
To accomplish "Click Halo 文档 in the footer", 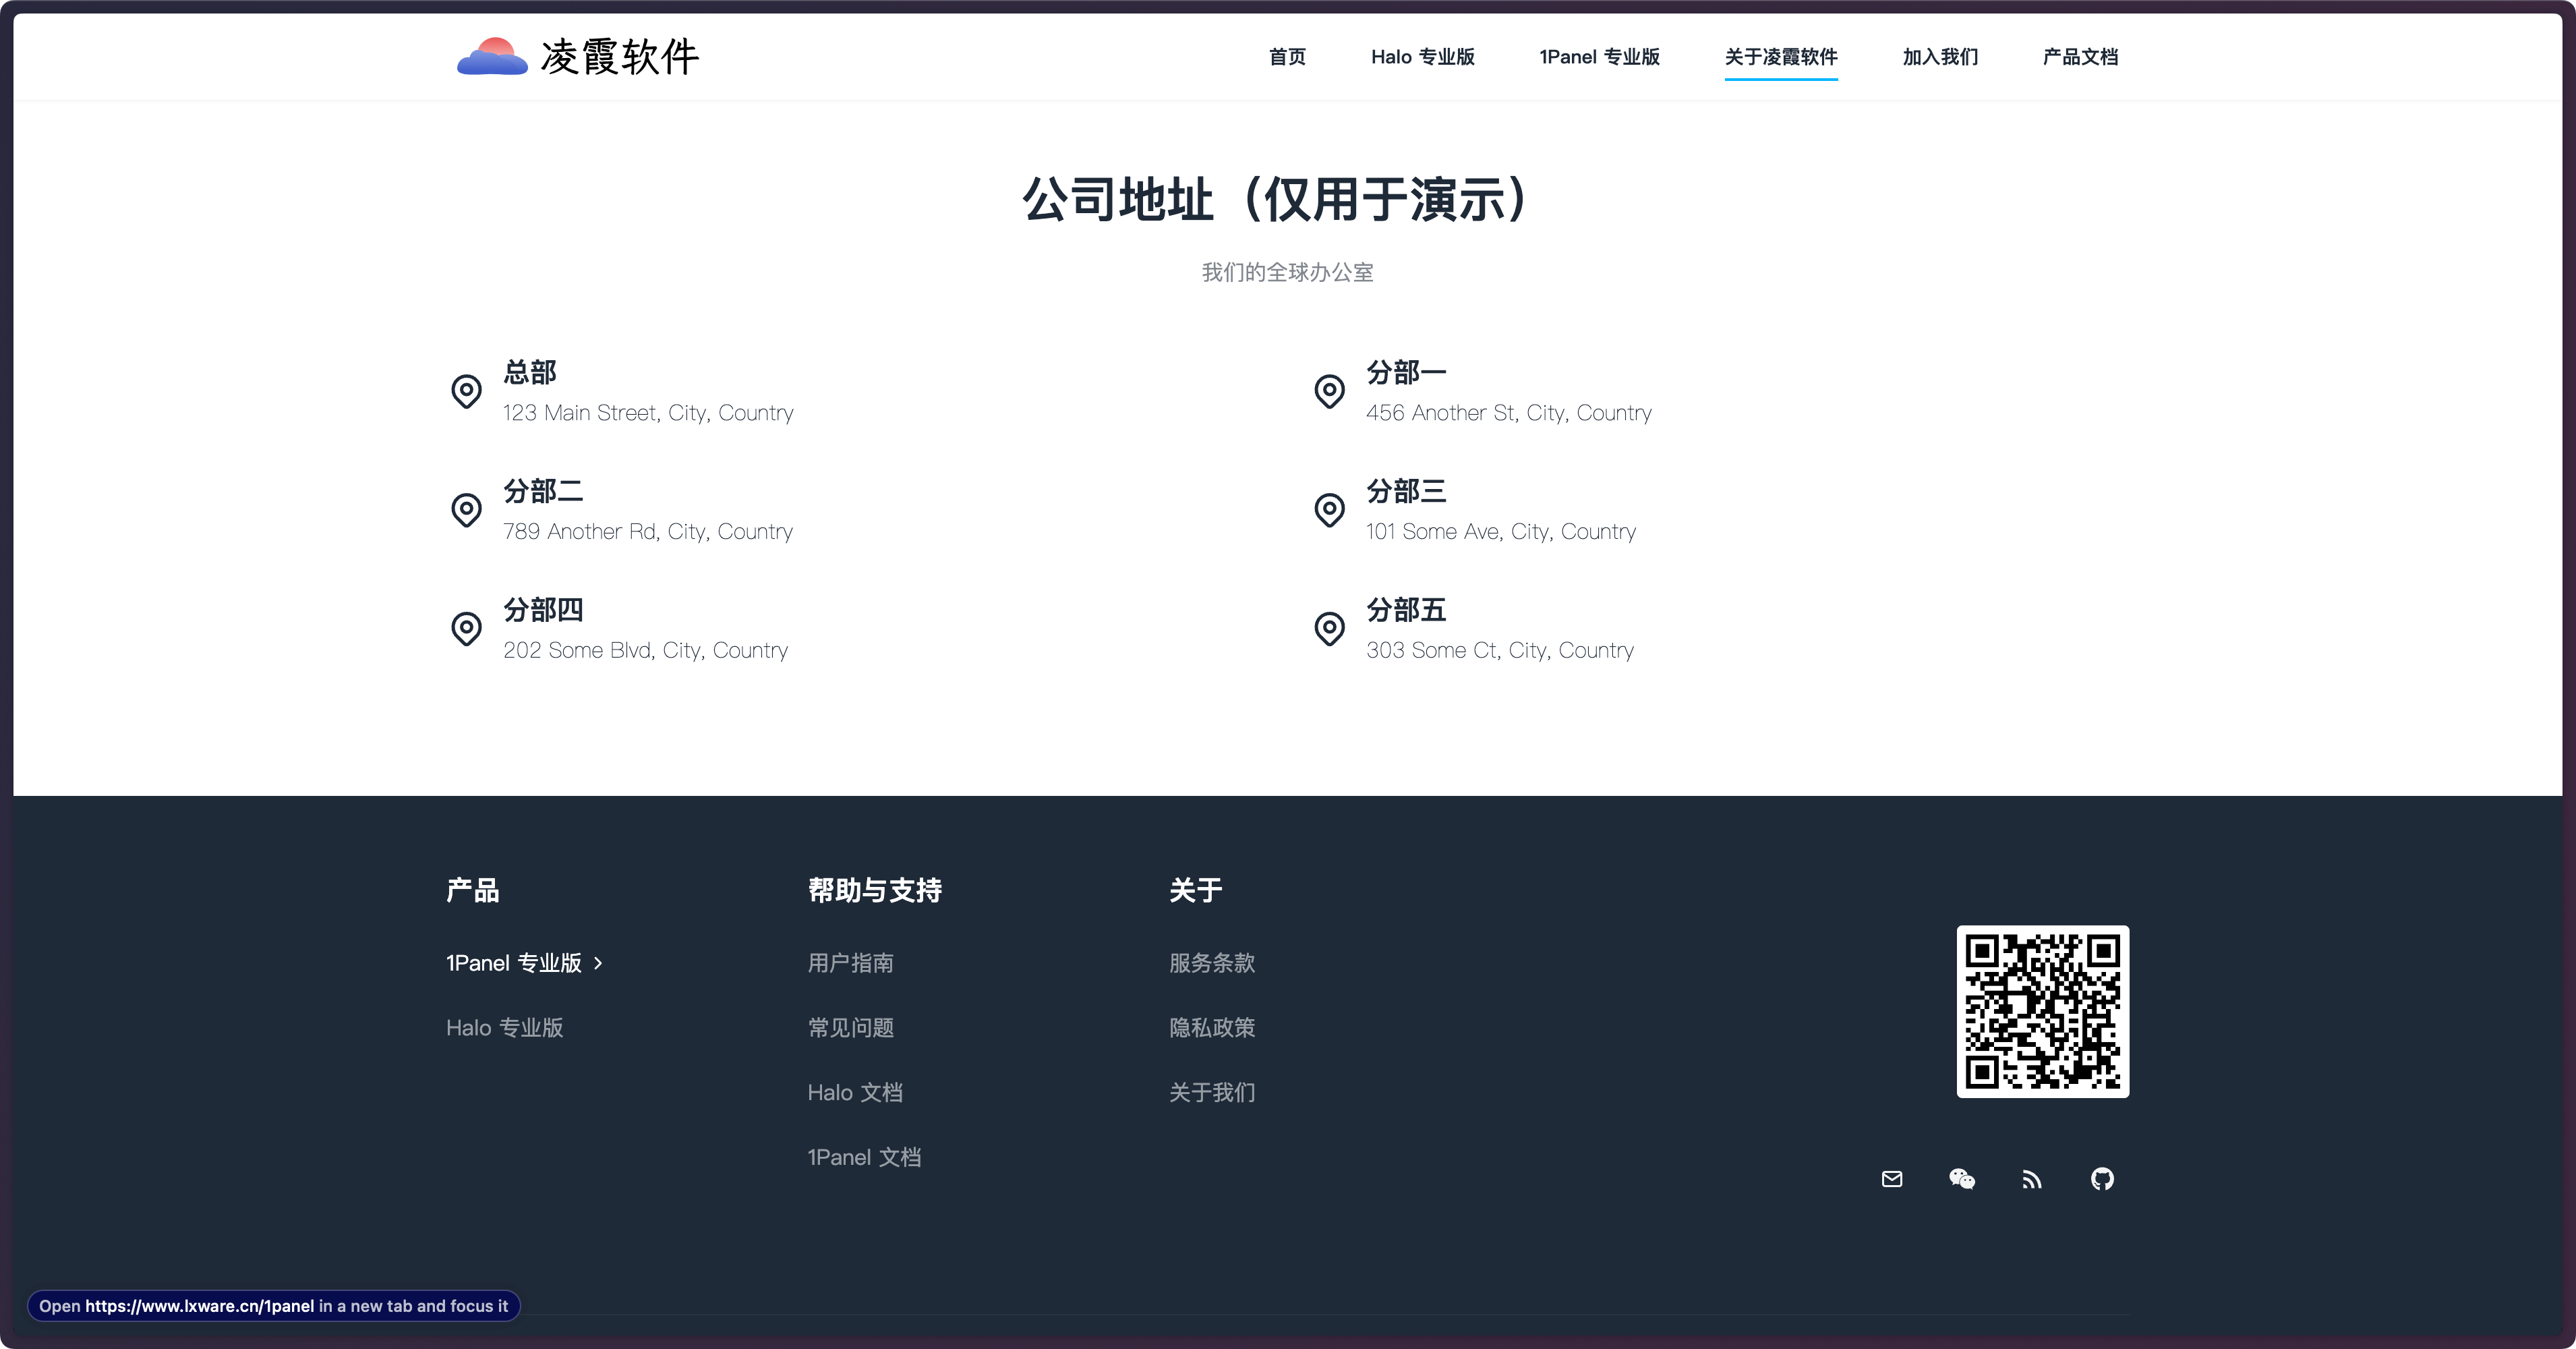I will click(854, 1092).
